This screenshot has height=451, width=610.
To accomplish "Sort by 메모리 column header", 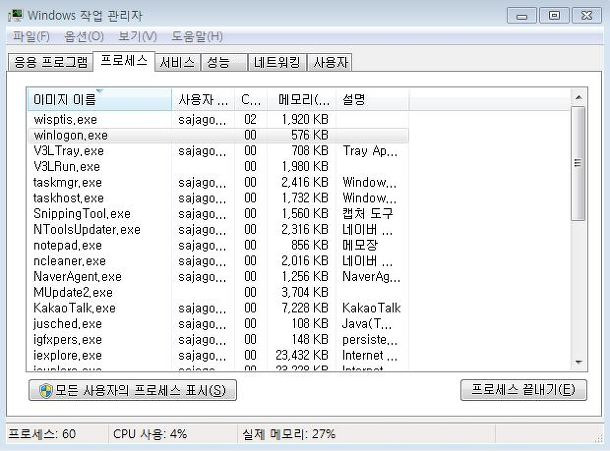I will (301, 100).
